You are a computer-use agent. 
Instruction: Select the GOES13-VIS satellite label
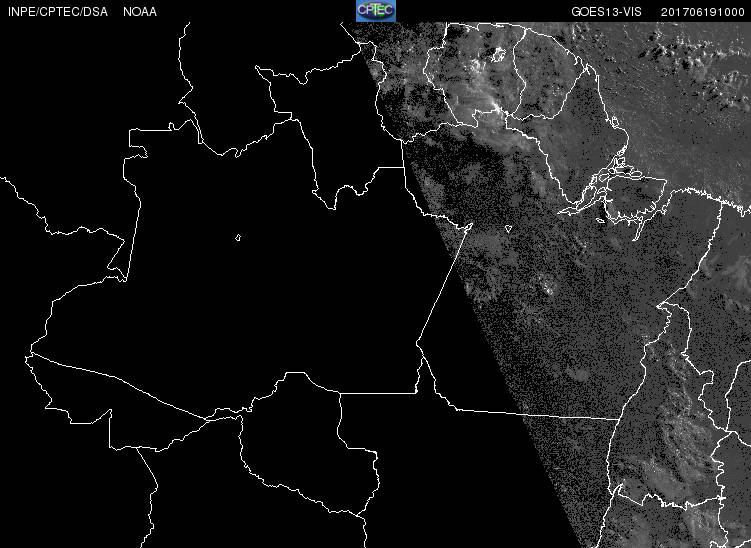tap(606, 12)
